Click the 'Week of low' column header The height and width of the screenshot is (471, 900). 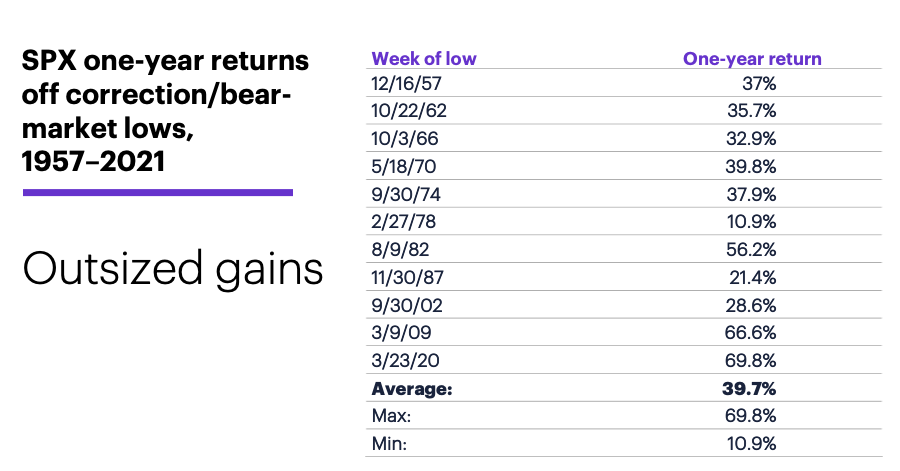[424, 59]
